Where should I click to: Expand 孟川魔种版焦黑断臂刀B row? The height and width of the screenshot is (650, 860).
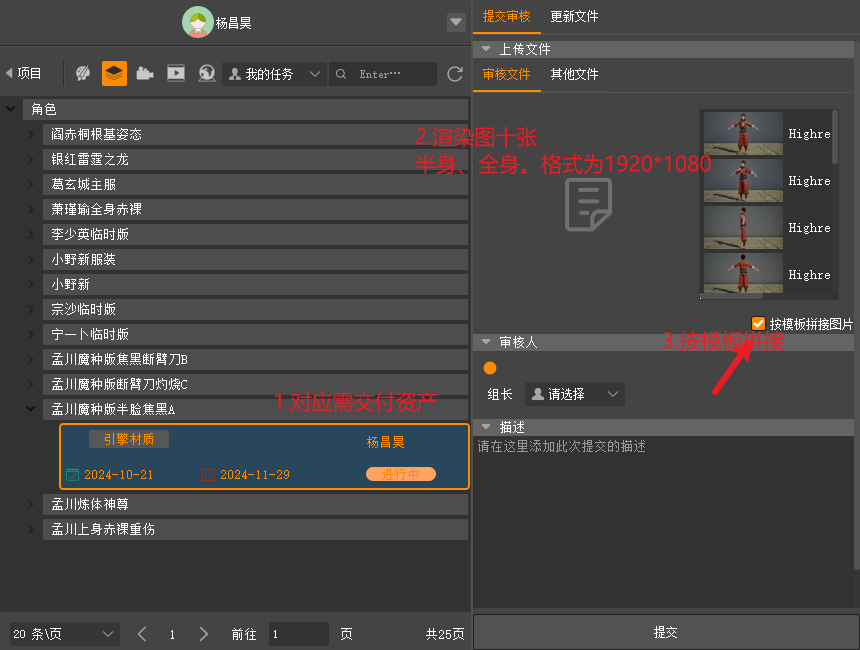pyautogui.click(x=31, y=359)
